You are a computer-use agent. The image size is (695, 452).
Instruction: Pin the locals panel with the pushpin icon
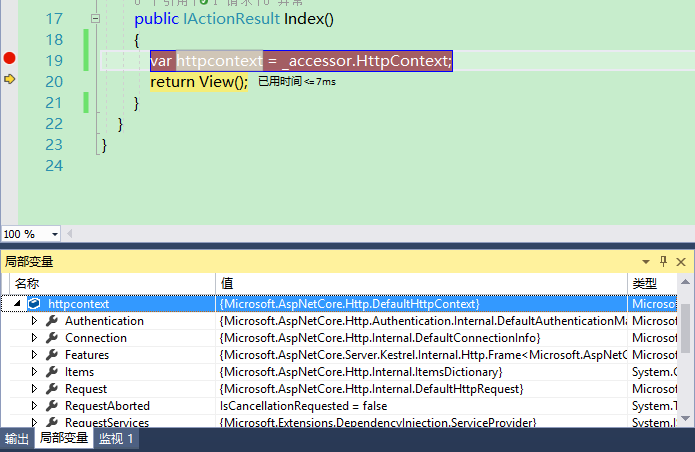[x=664, y=261]
